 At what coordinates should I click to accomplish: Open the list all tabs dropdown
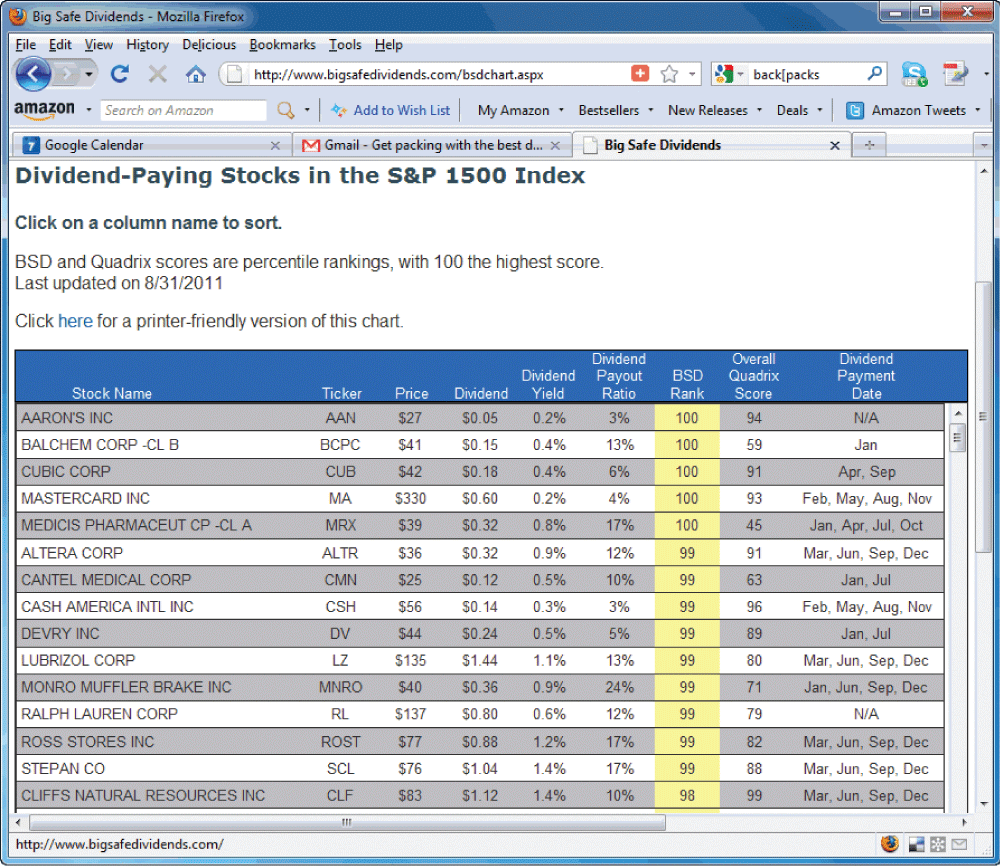pos(984,145)
